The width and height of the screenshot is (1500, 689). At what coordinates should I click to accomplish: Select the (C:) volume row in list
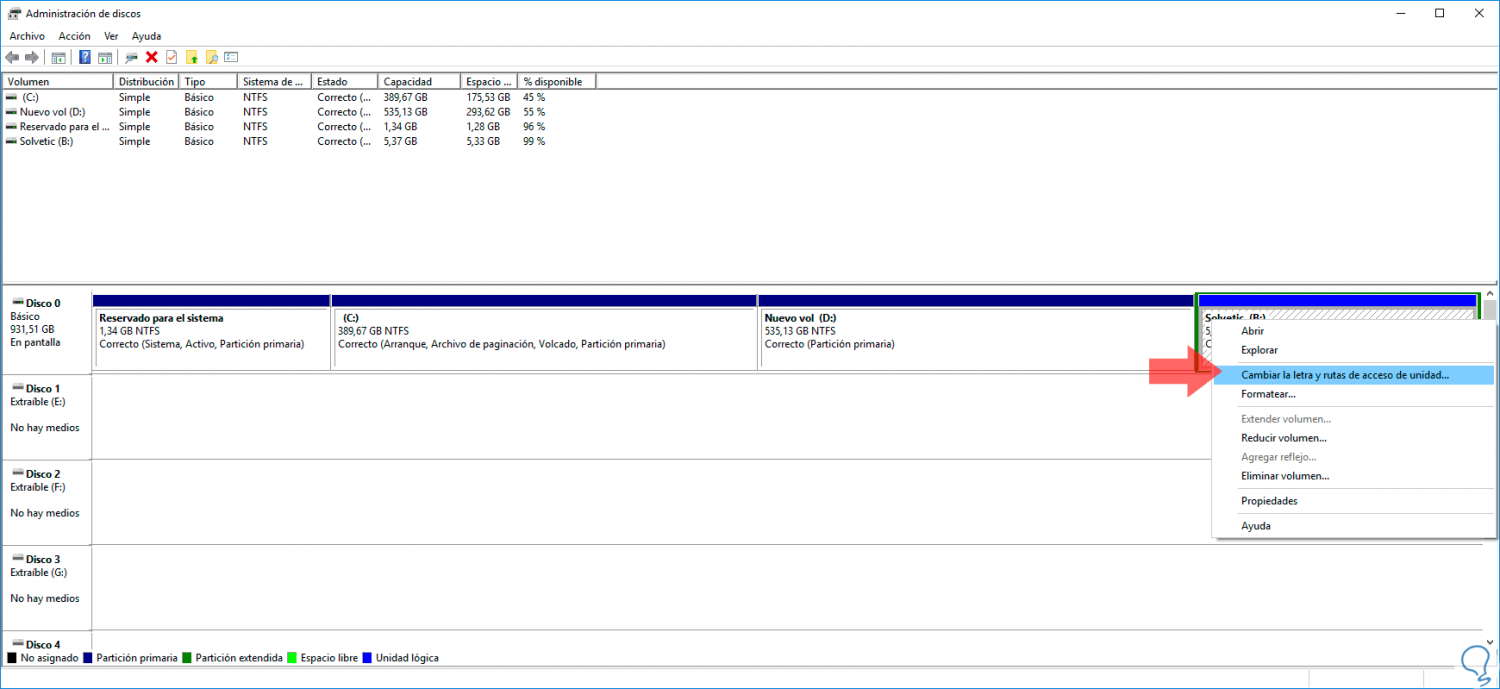point(300,97)
